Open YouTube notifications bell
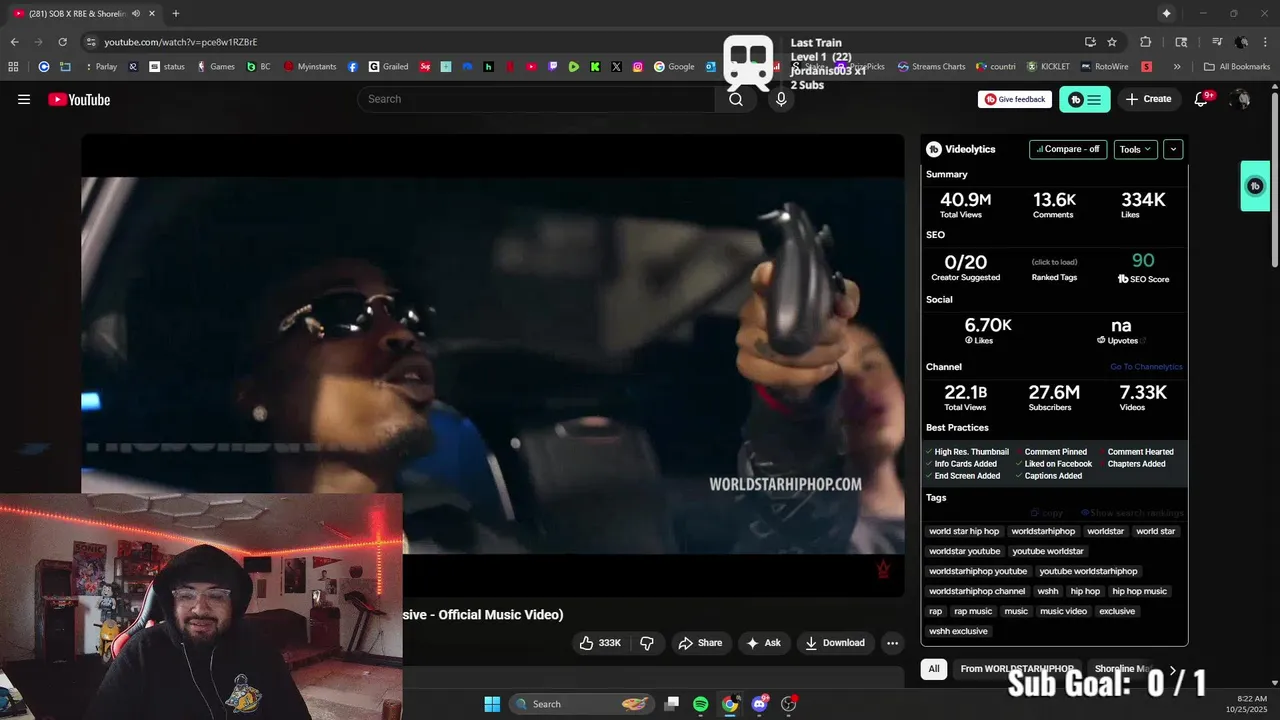The image size is (1280, 720). (x=1202, y=99)
